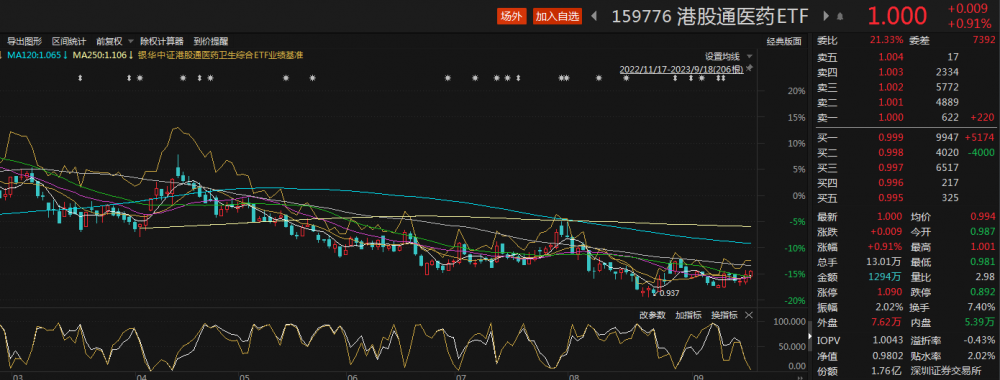Click the 2022/11/17-2023/9/18 date range link

point(681,69)
